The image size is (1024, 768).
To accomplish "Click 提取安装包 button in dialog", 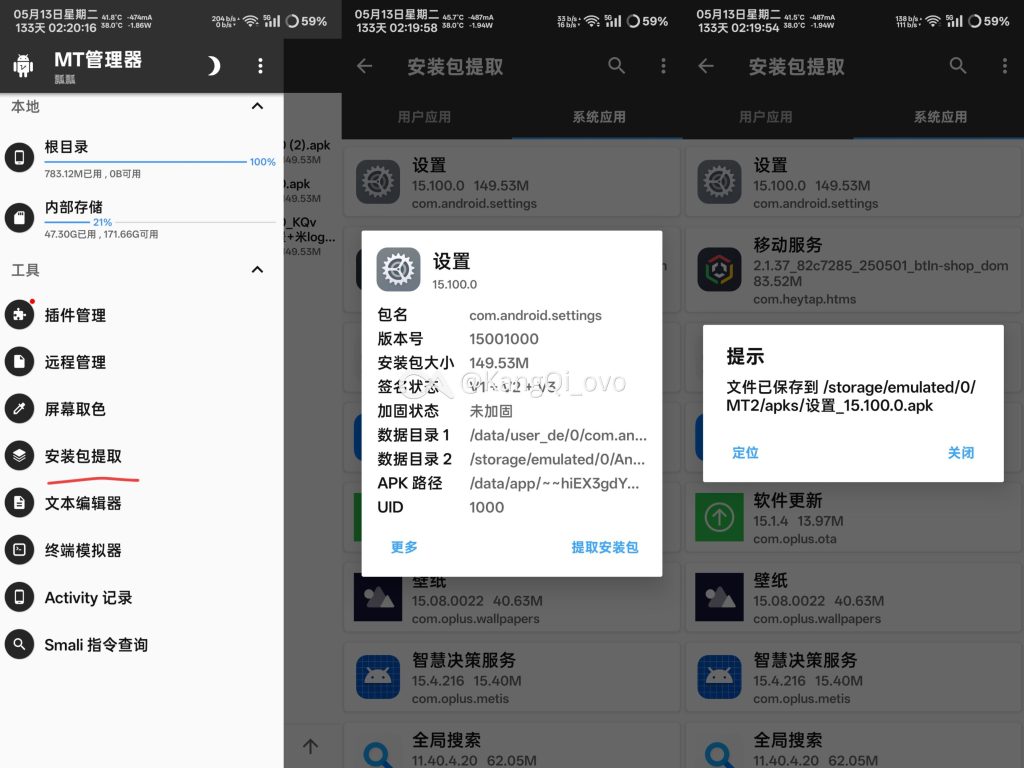I will click(x=604, y=547).
